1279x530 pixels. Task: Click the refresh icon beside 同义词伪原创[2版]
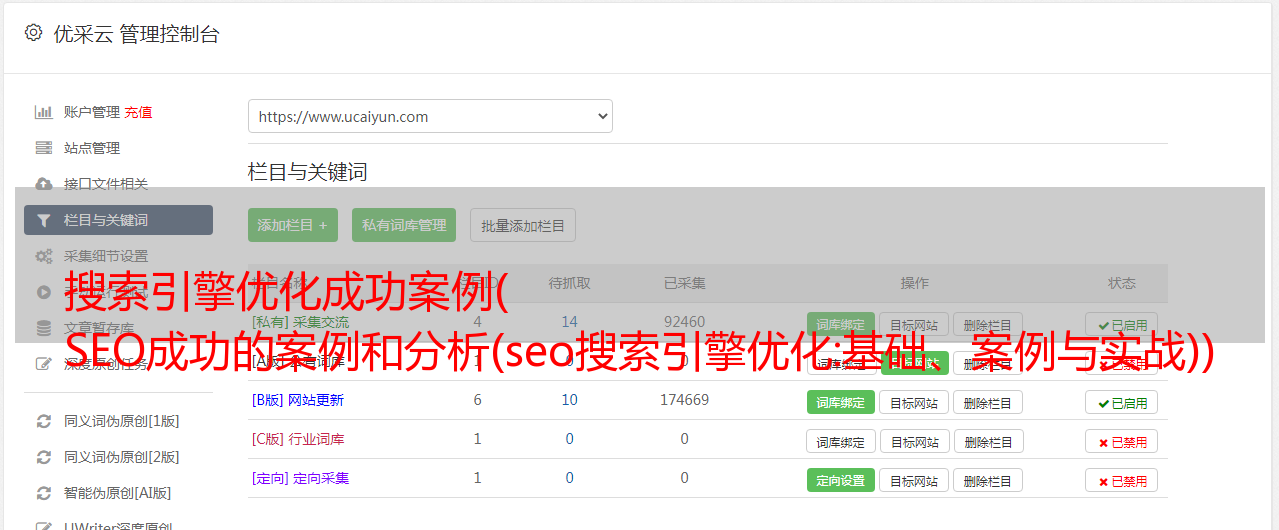click(43, 457)
